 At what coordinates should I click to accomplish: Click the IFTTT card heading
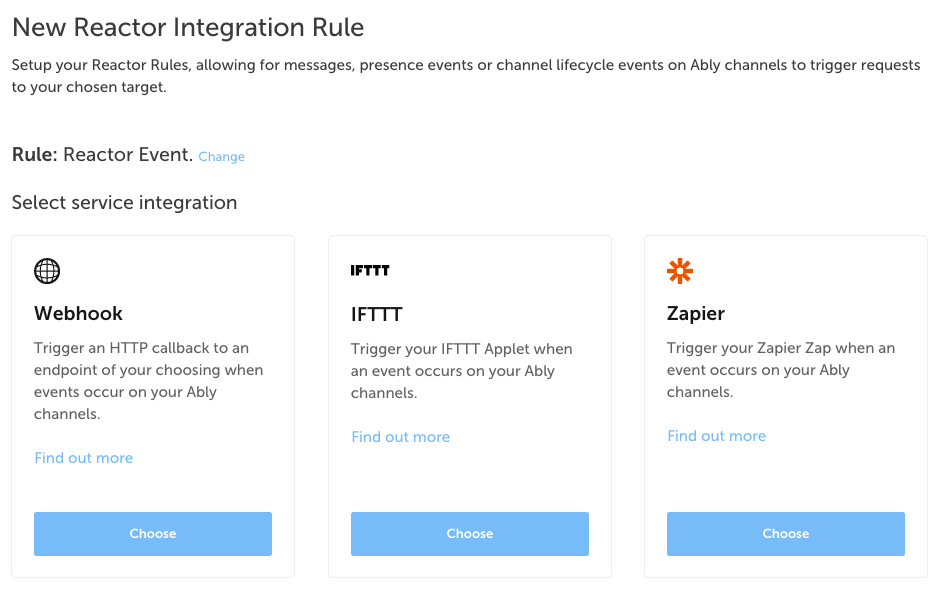[x=376, y=314]
